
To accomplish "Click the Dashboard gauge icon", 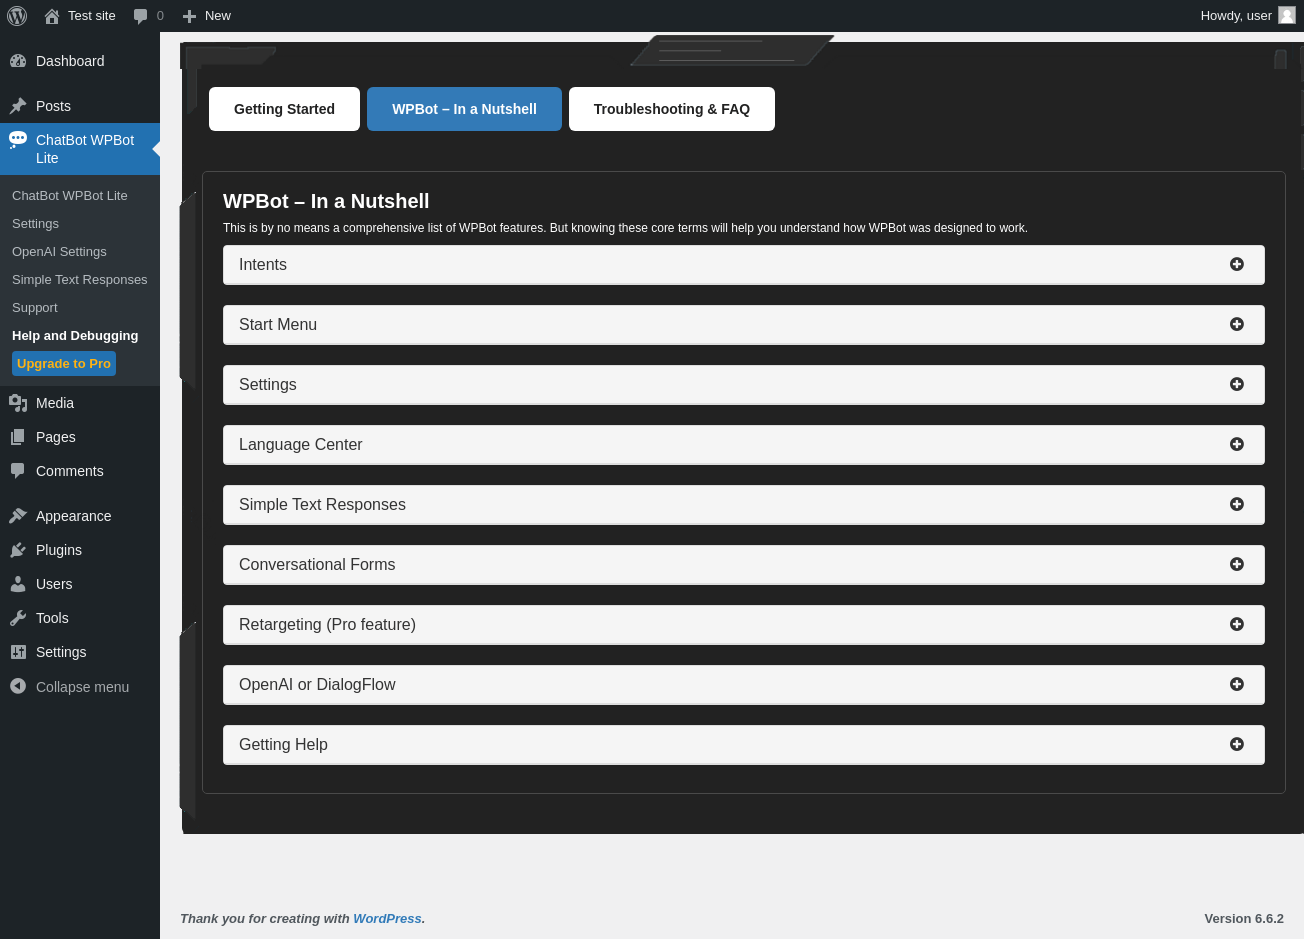I will coord(18,61).
